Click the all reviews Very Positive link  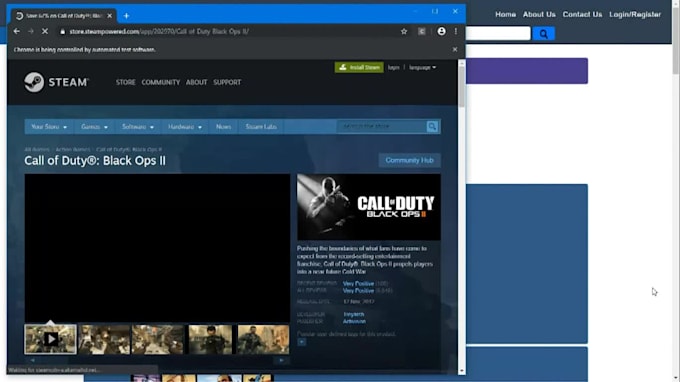tap(358, 291)
